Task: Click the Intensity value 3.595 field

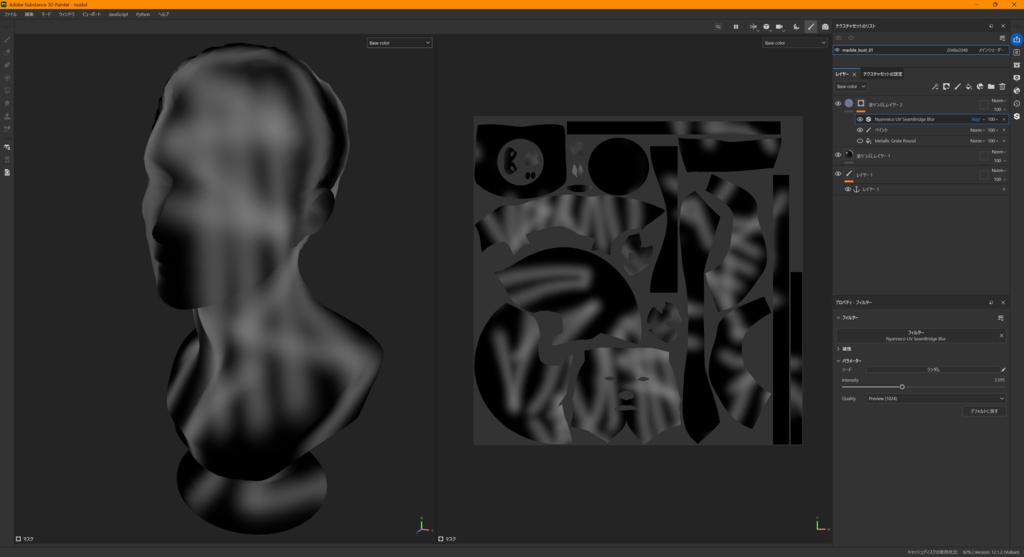Action: click(x=999, y=380)
